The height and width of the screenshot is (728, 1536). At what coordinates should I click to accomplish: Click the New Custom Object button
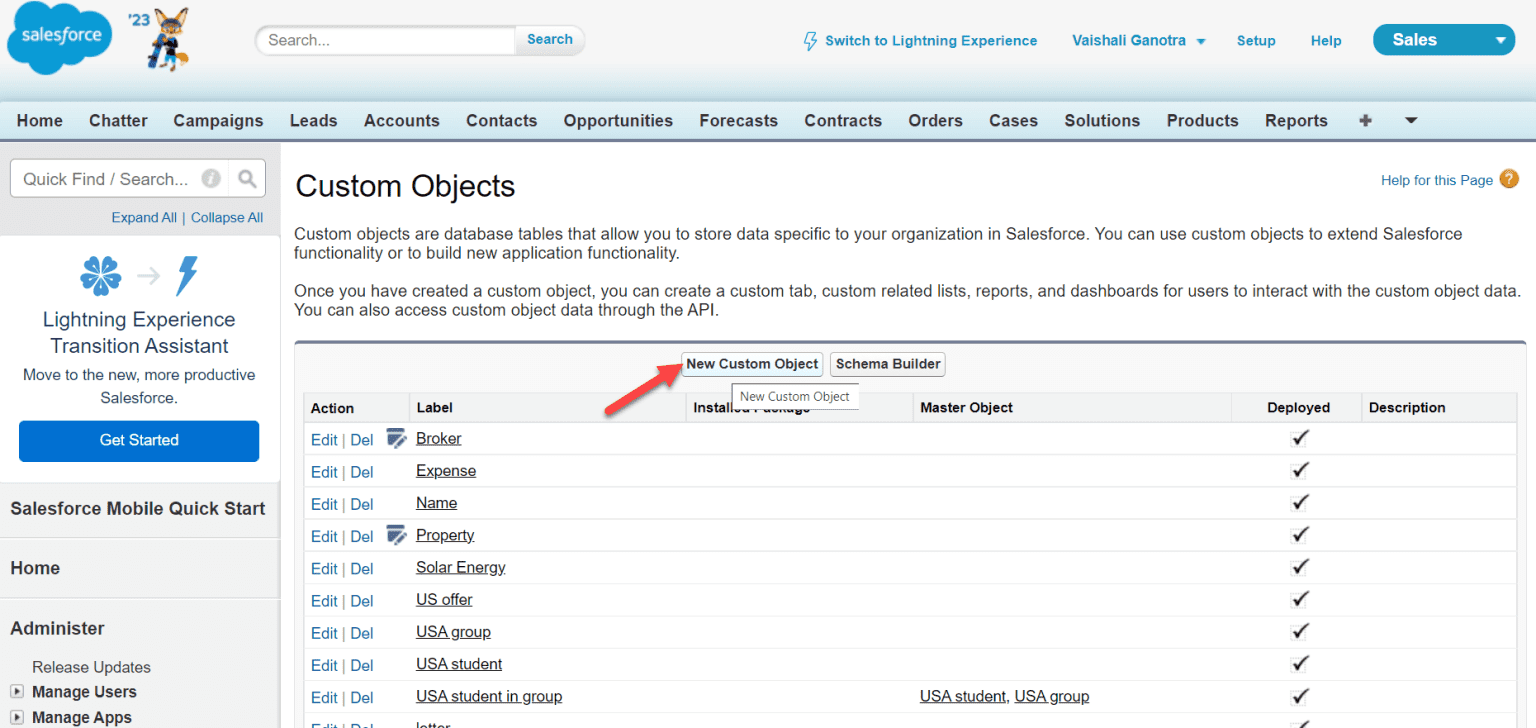751,364
